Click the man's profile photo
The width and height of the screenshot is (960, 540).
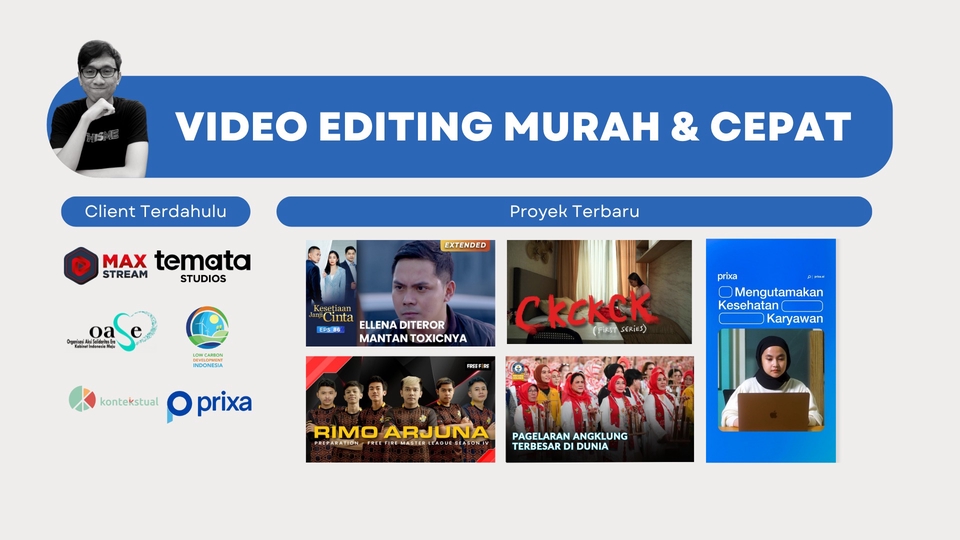click(x=99, y=109)
